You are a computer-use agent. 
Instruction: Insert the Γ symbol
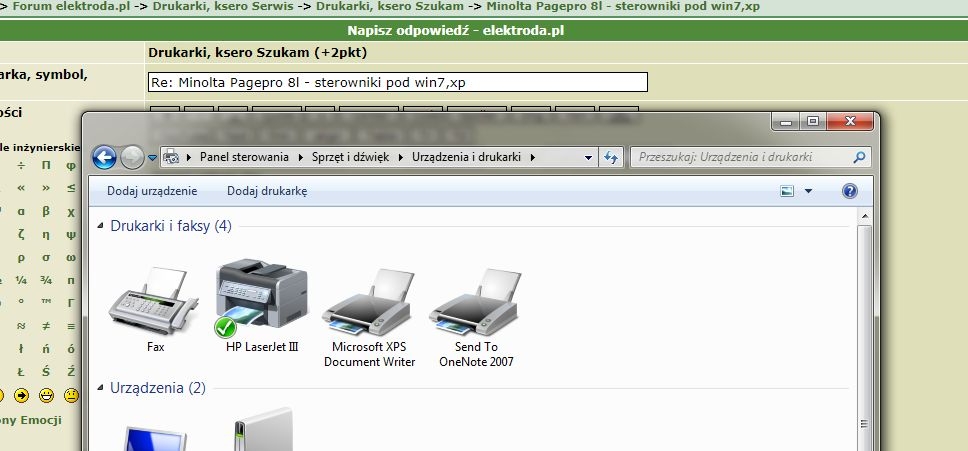(71, 303)
